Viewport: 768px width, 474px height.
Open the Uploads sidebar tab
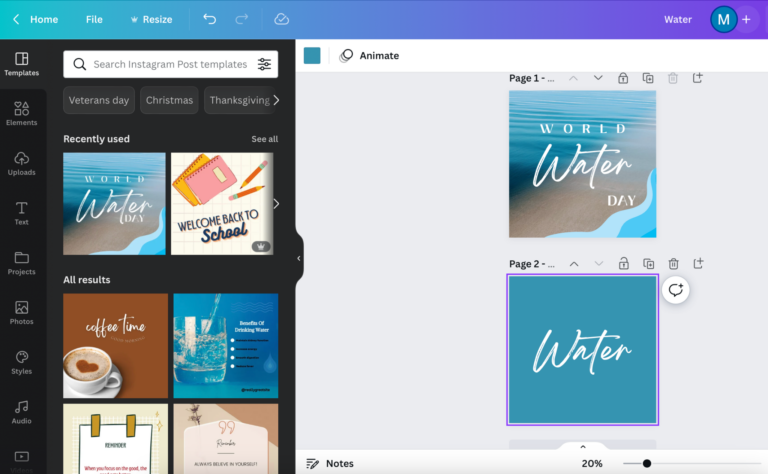click(x=22, y=164)
